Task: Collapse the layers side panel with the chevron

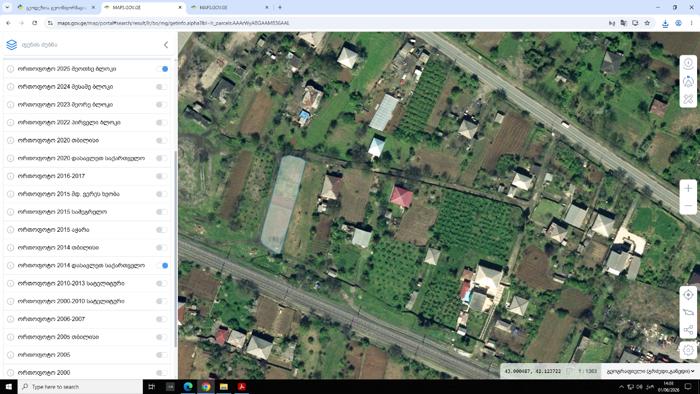Action: 166,45
